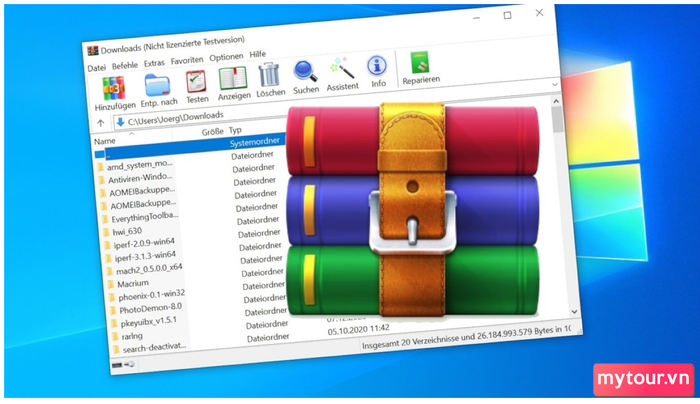Open the Extras menu

(x=154, y=63)
